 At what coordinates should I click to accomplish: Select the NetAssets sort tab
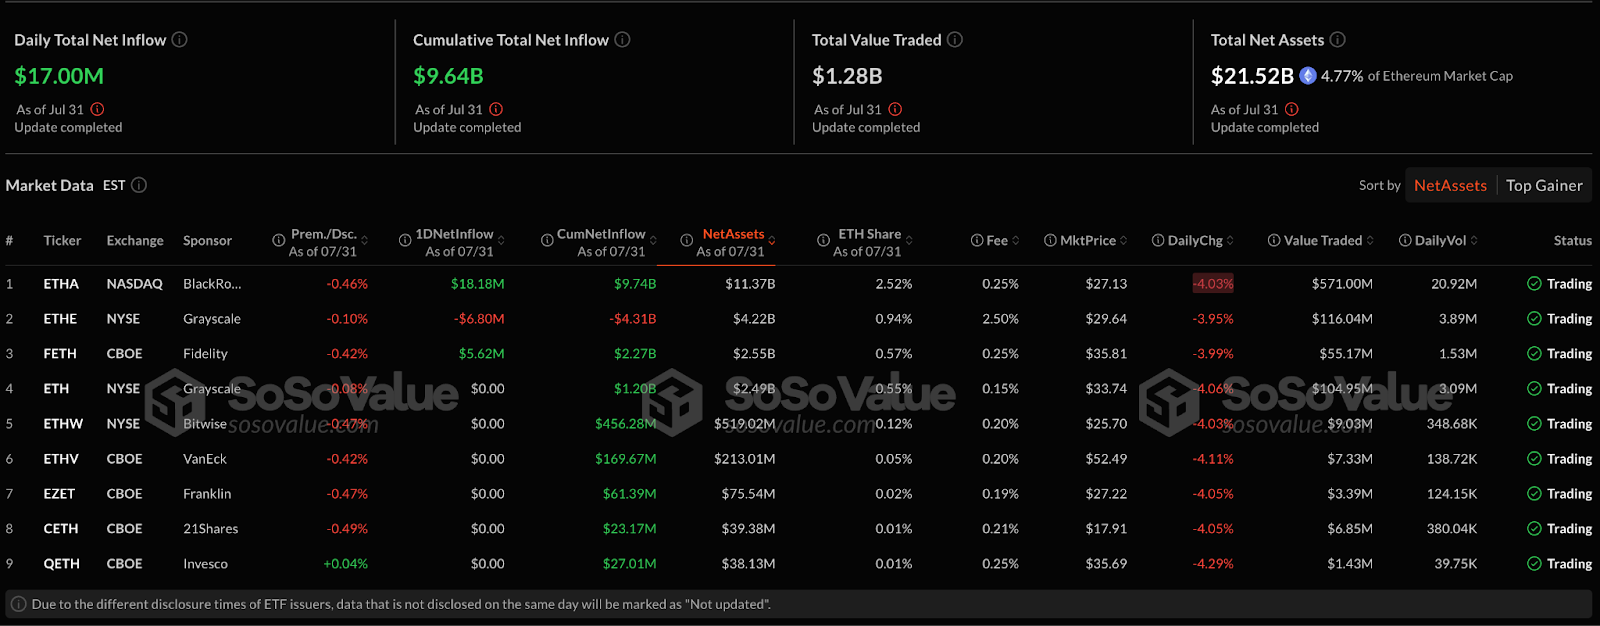pyautogui.click(x=1450, y=185)
